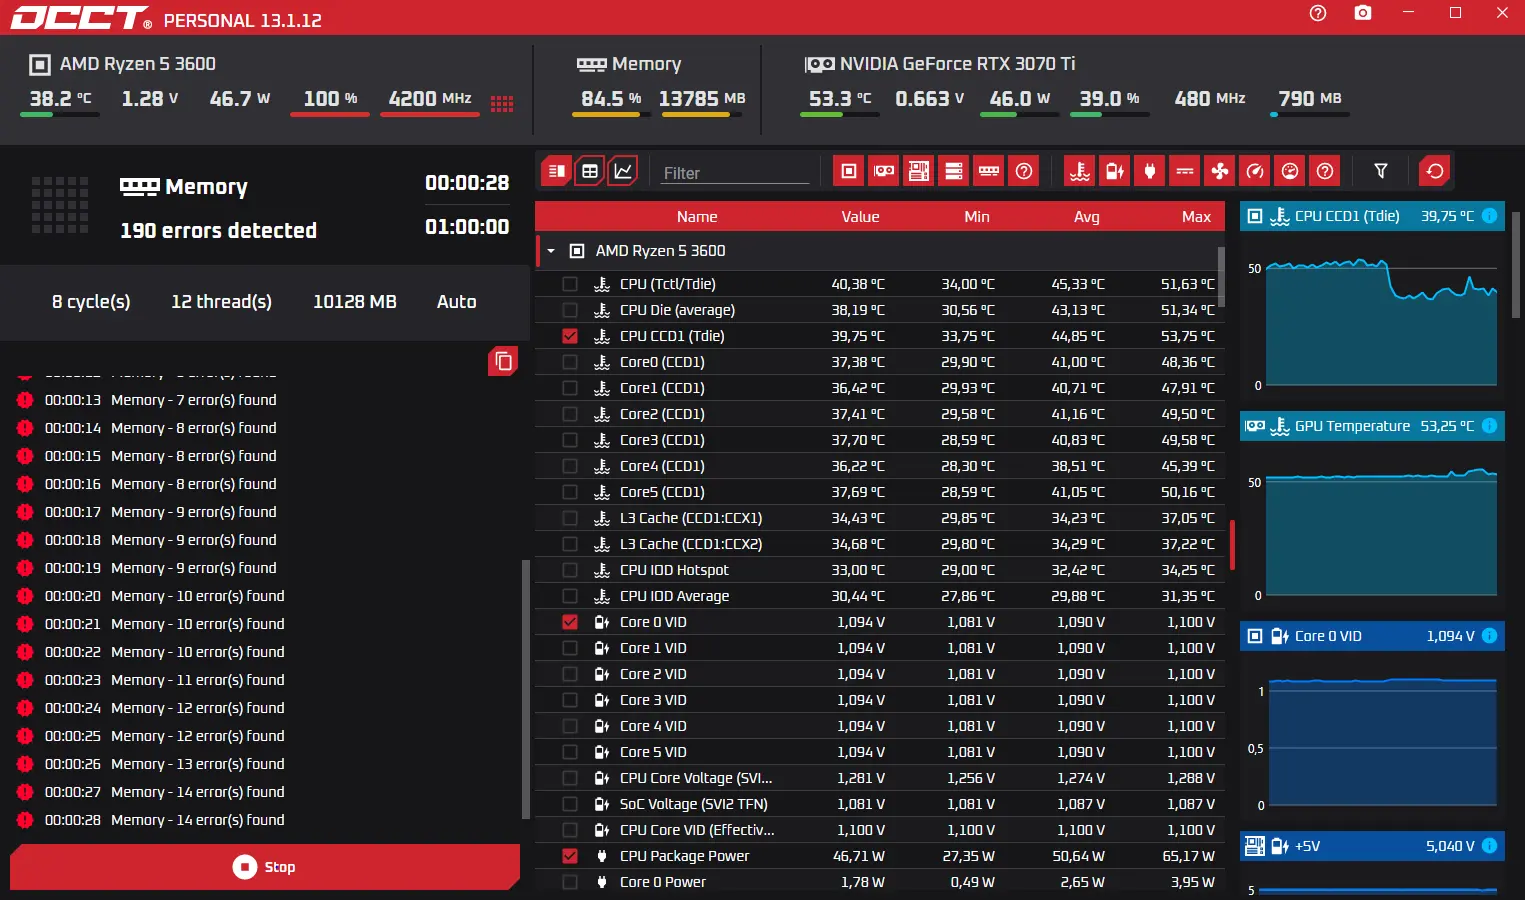The height and width of the screenshot is (900, 1525).
Task: Click the error log scrollbar
Action: [526, 690]
